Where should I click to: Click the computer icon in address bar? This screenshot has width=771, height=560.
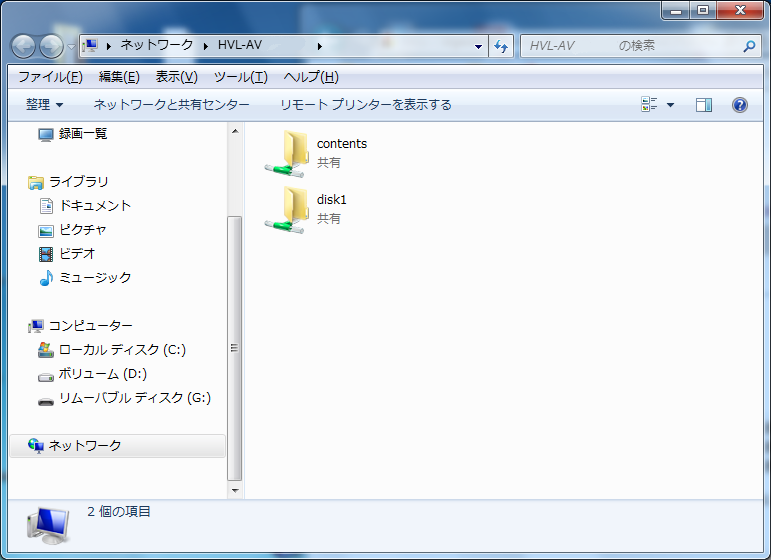pos(90,46)
